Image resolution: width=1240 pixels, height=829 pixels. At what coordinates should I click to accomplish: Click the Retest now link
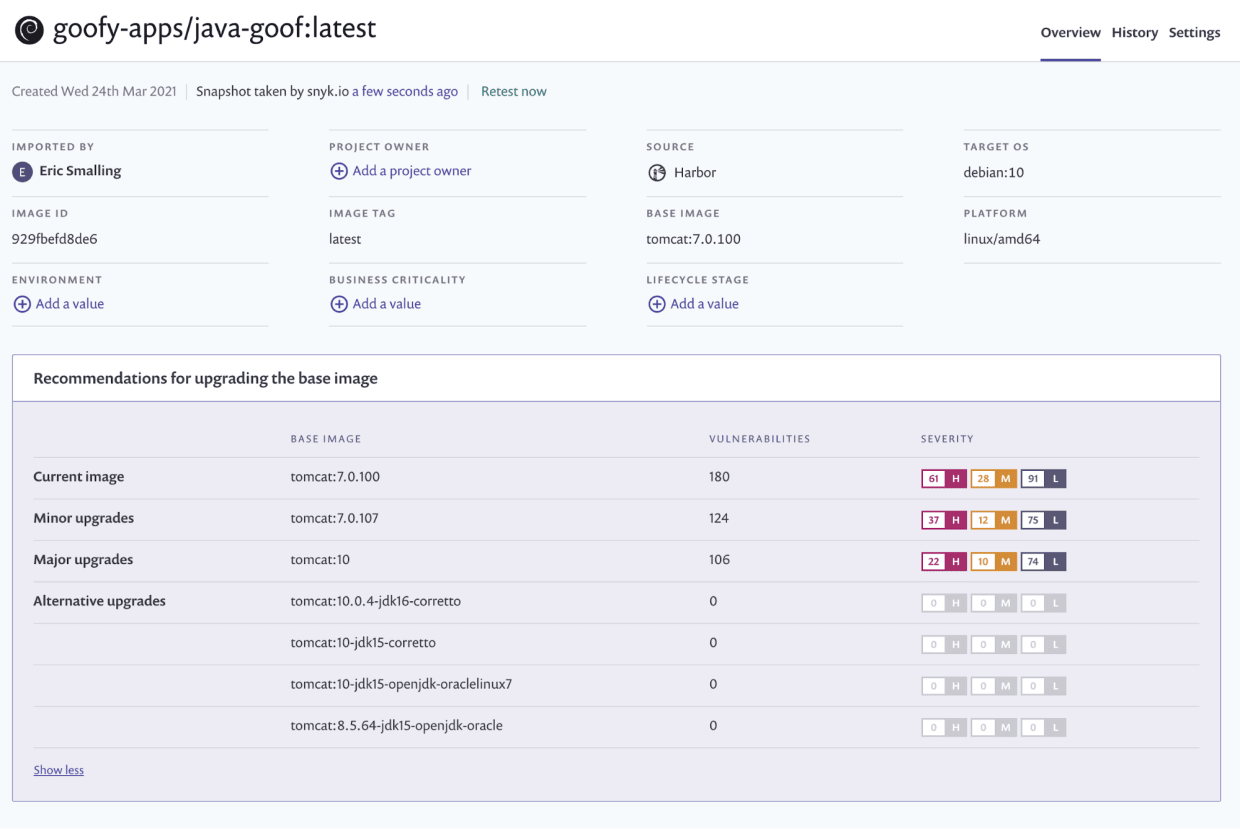514,91
